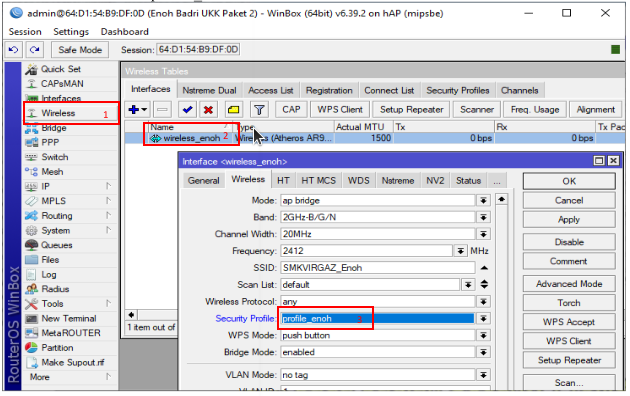Open Band dropdown showing 2GHz-B/G/N
This screenshot has width=630, height=396.
483,217
